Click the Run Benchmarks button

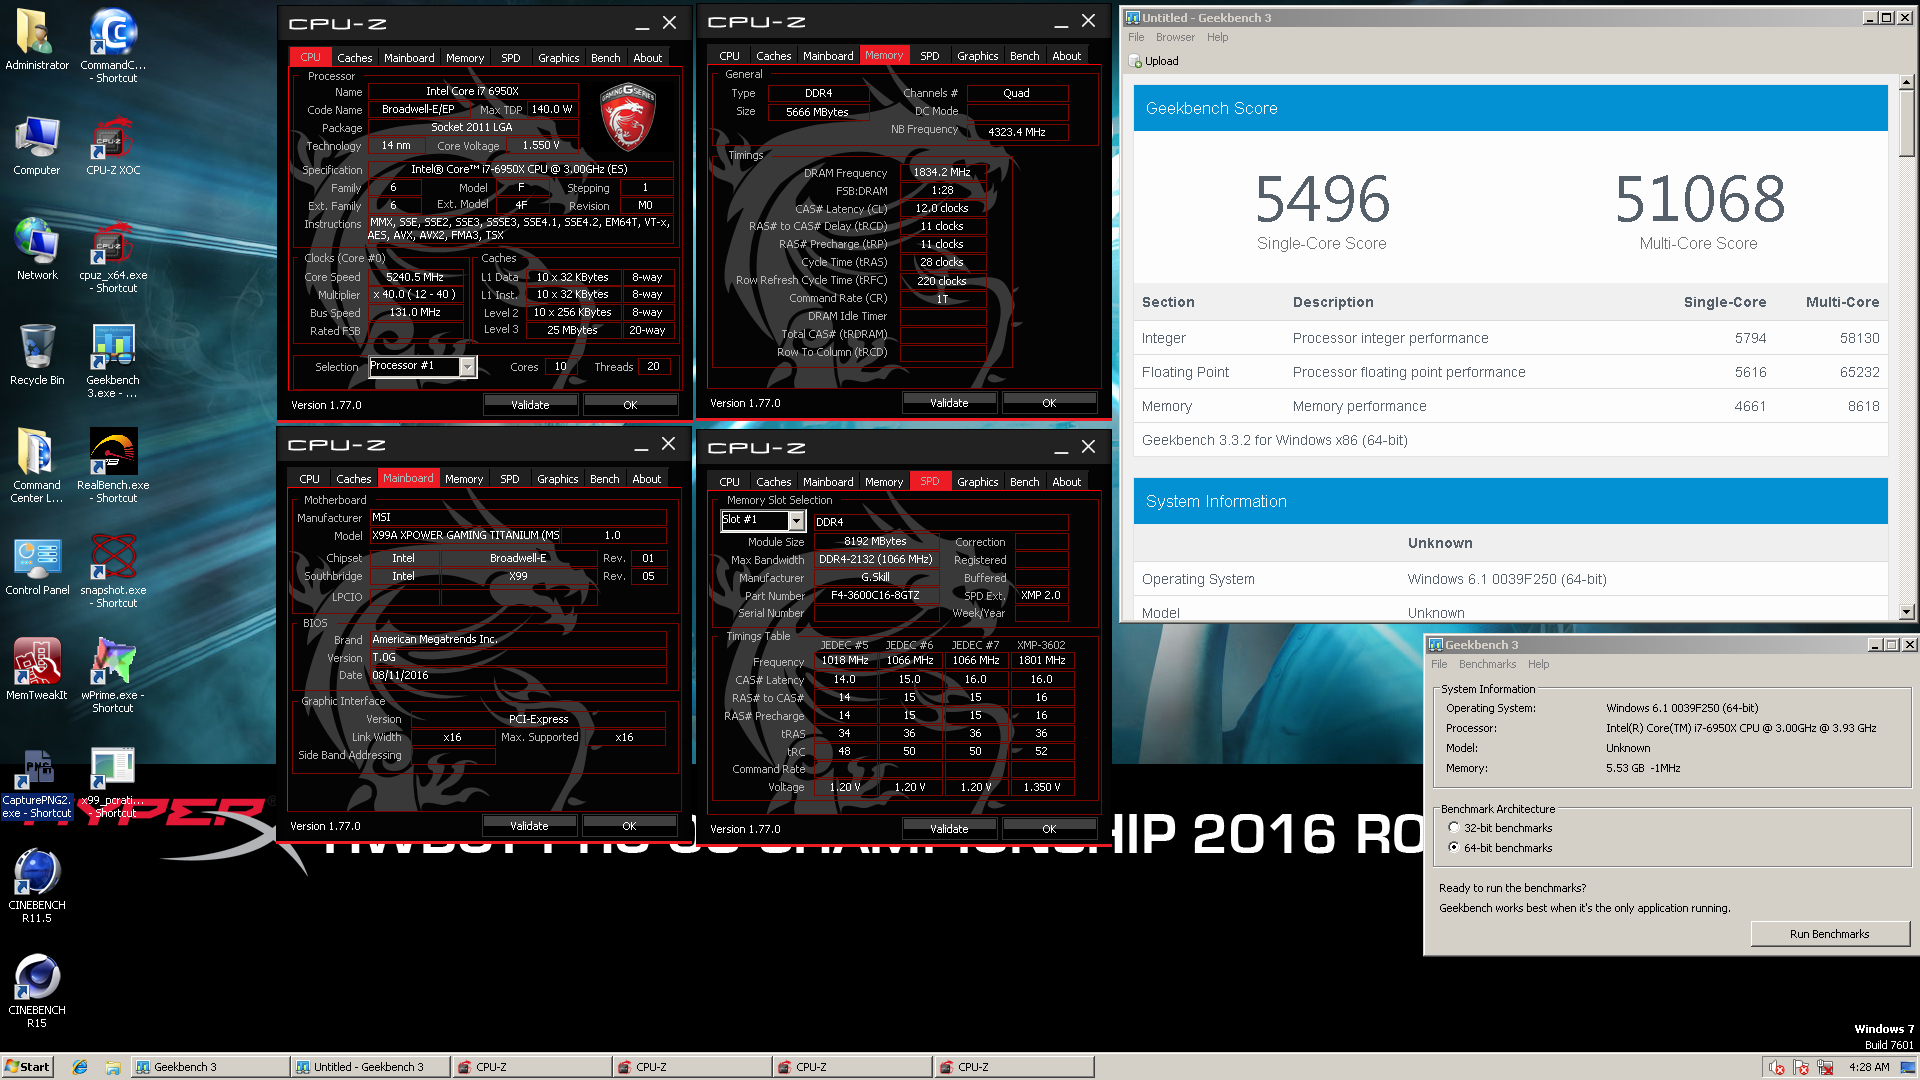point(1829,934)
